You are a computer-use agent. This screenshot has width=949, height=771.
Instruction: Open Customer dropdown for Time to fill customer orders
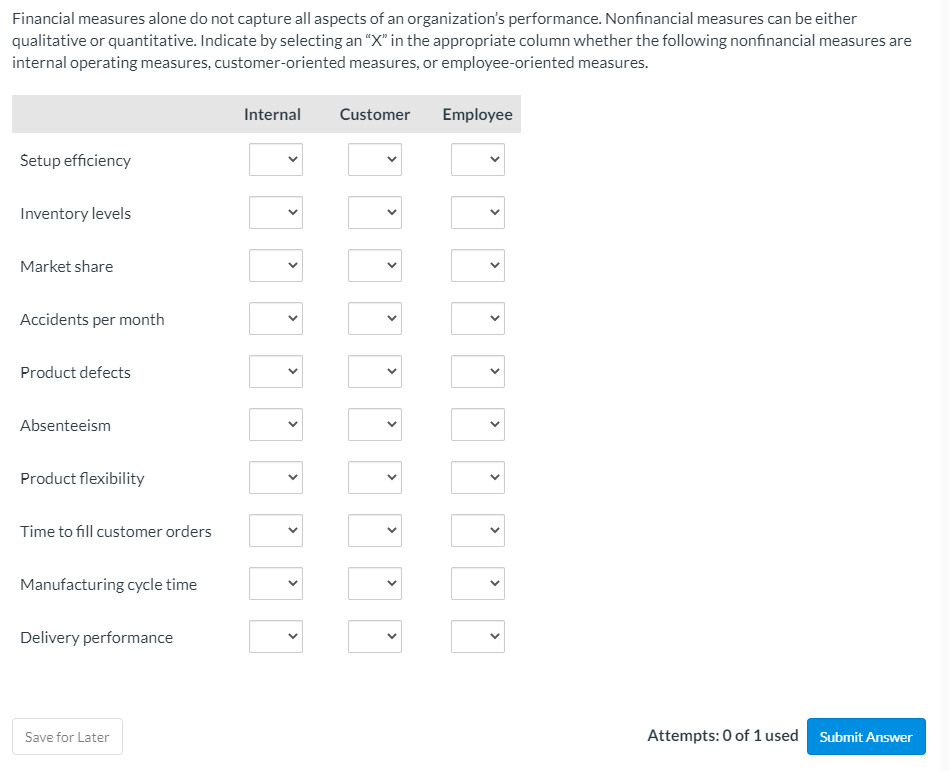[375, 530]
